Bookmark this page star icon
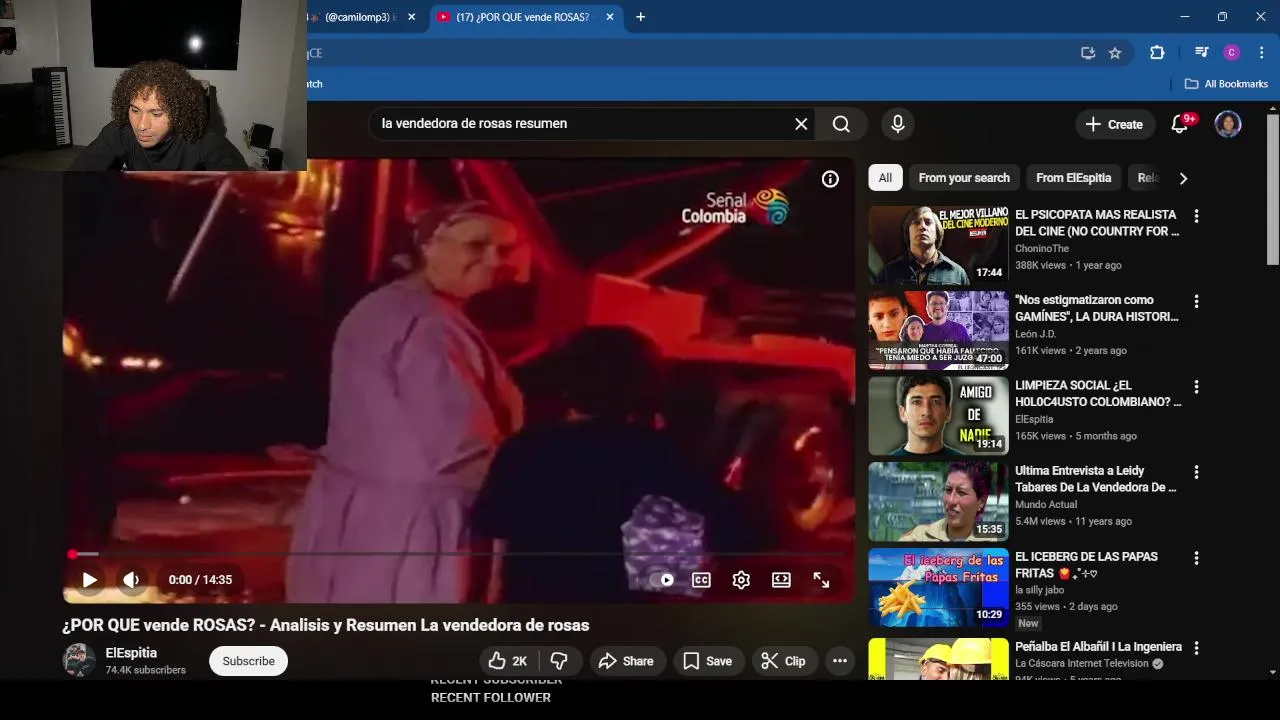The image size is (1280, 720). 1115,53
